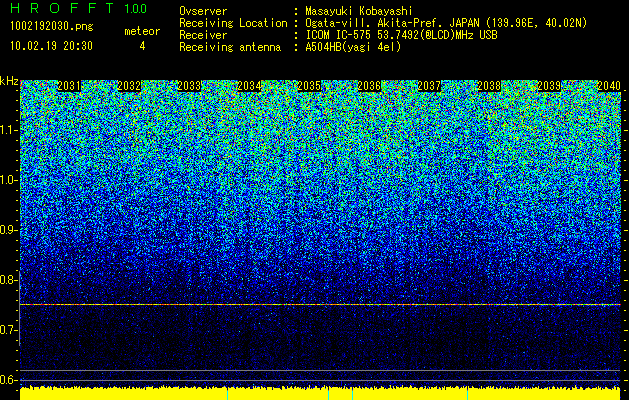
Task: Click the 0.6 kHz axis label
Action: pos(7,380)
